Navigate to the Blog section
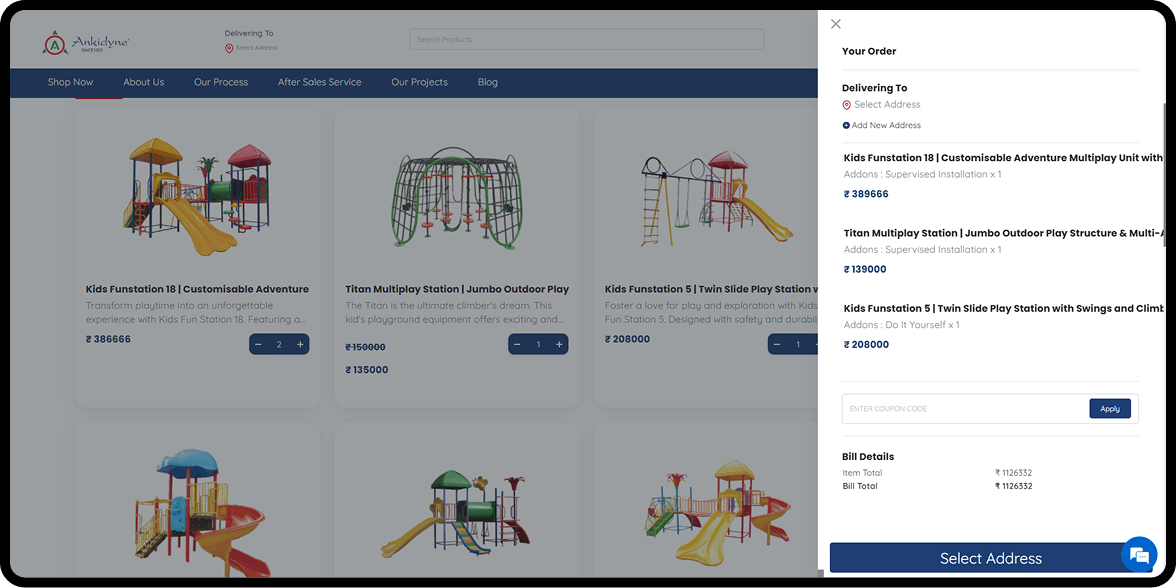Image resolution: width=1176 pixels, height=588 pixels. (488, 82)
